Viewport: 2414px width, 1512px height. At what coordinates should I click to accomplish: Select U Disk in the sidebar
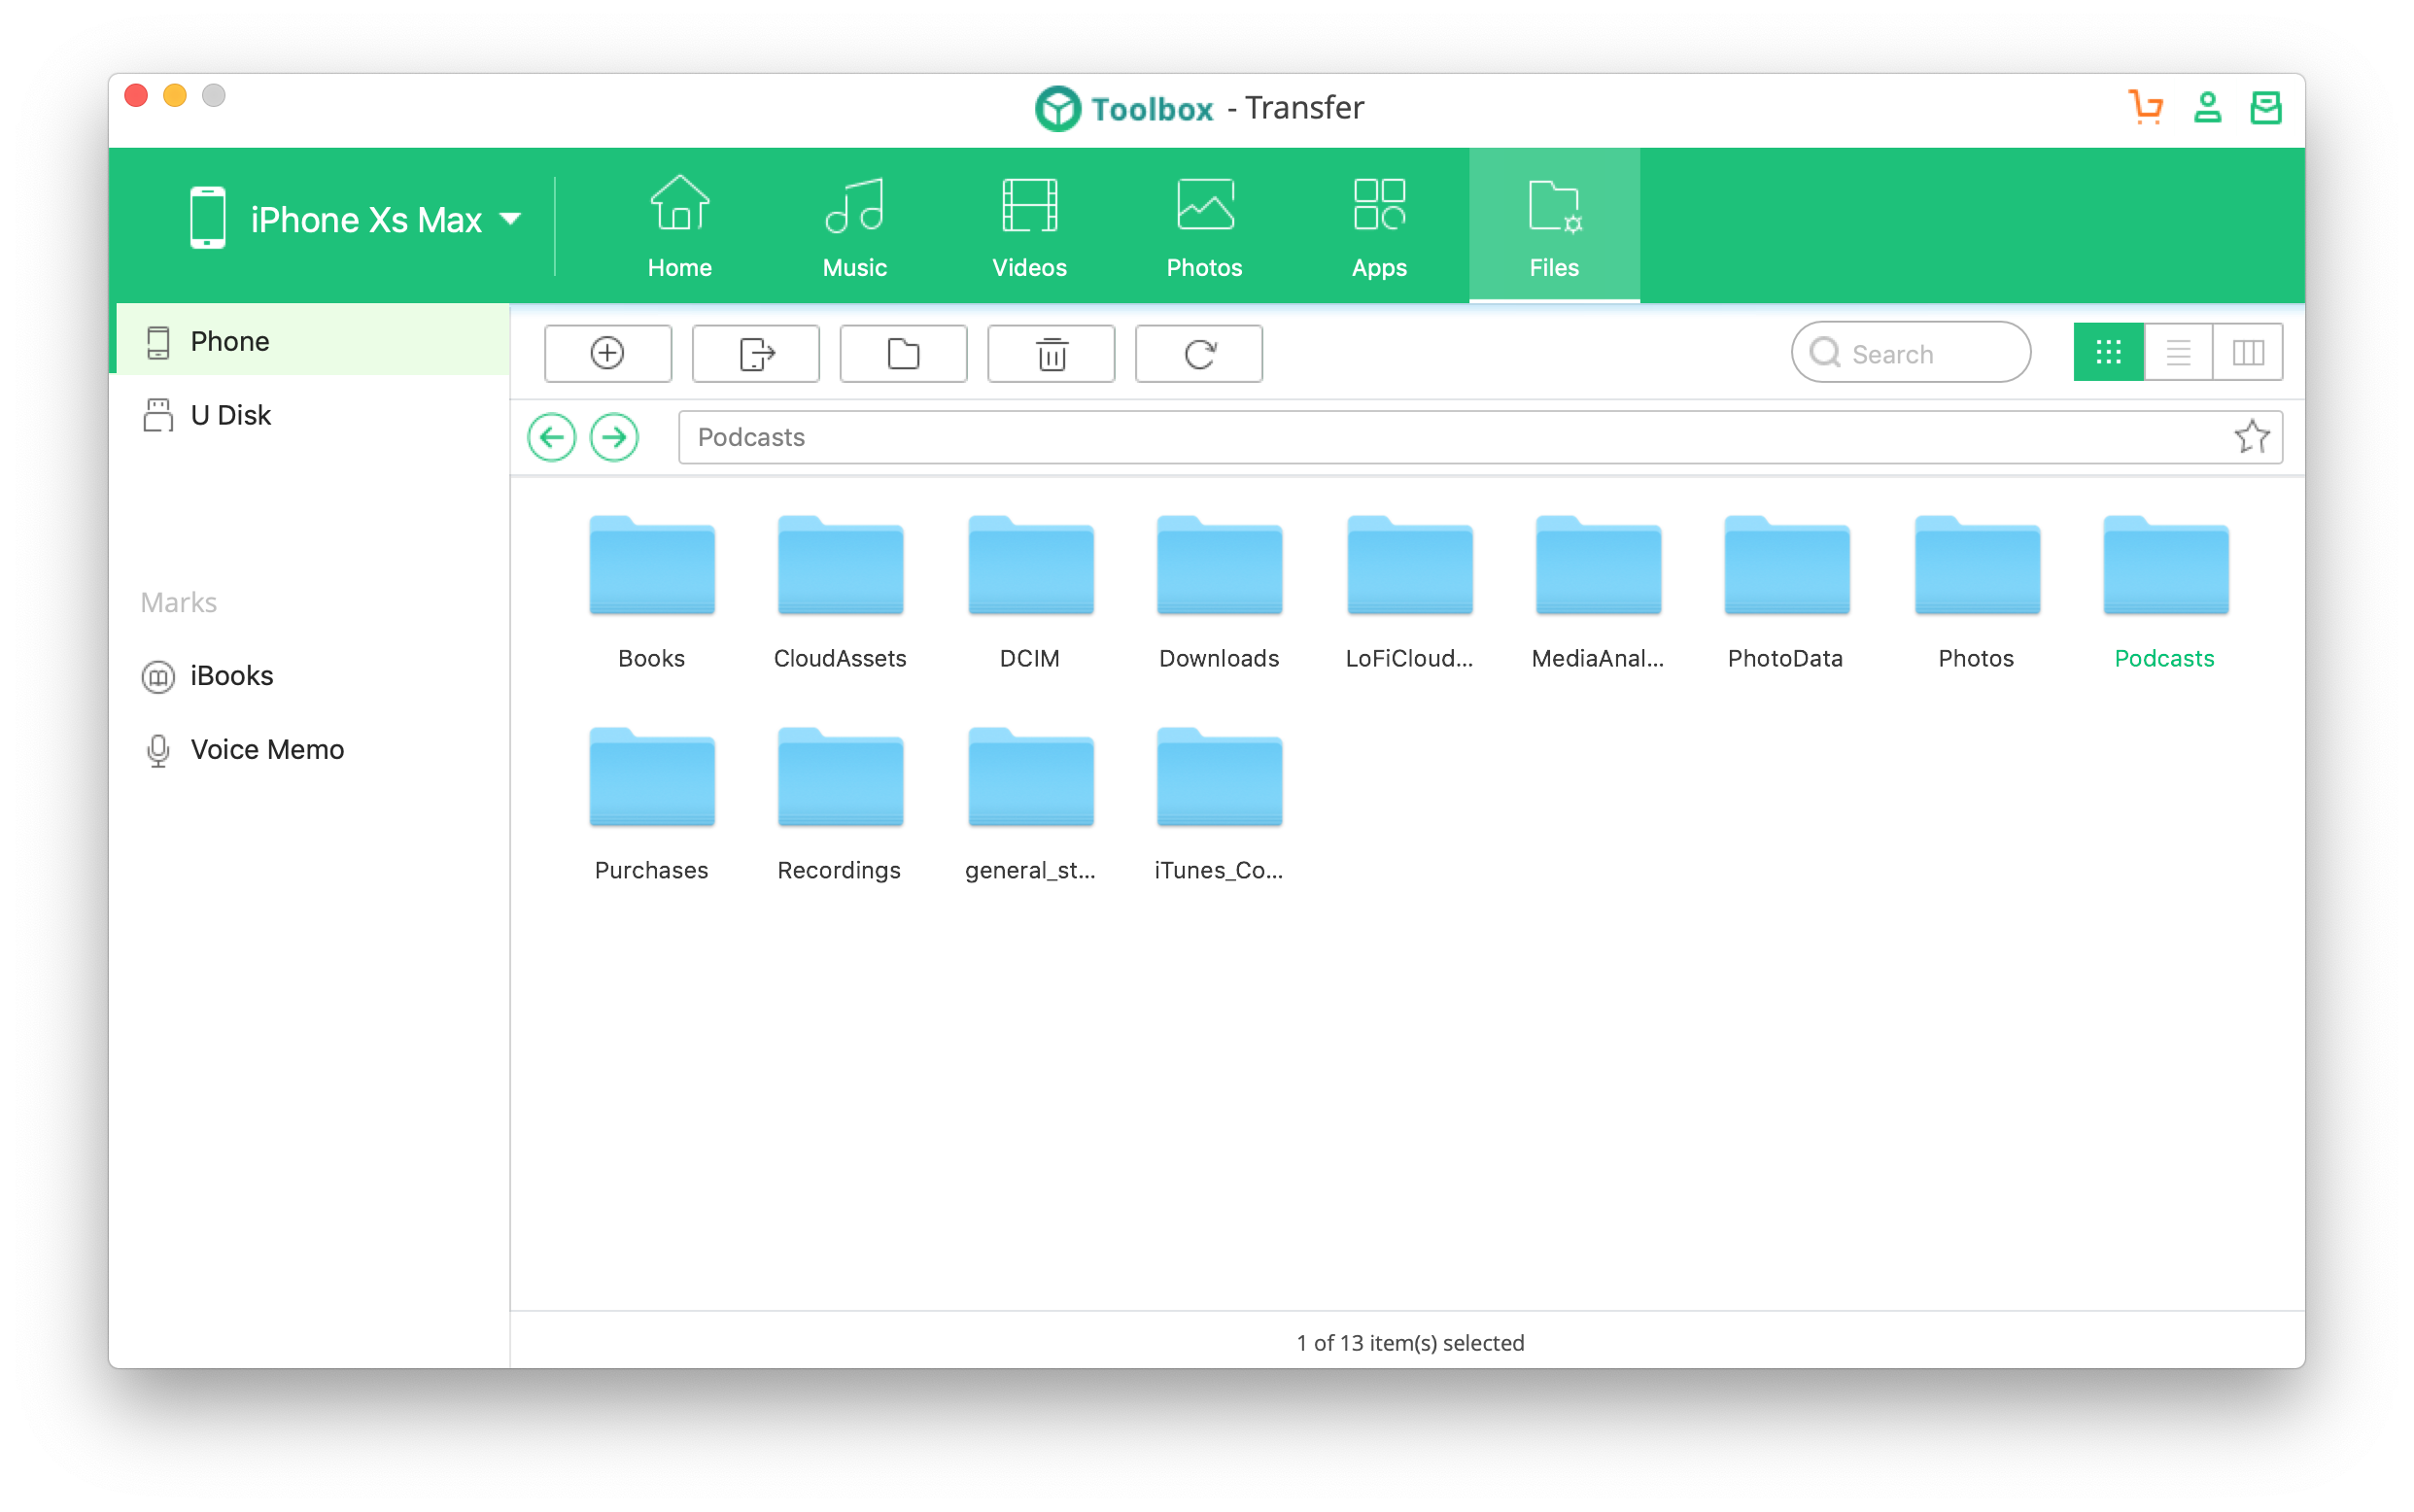[230, 415]
